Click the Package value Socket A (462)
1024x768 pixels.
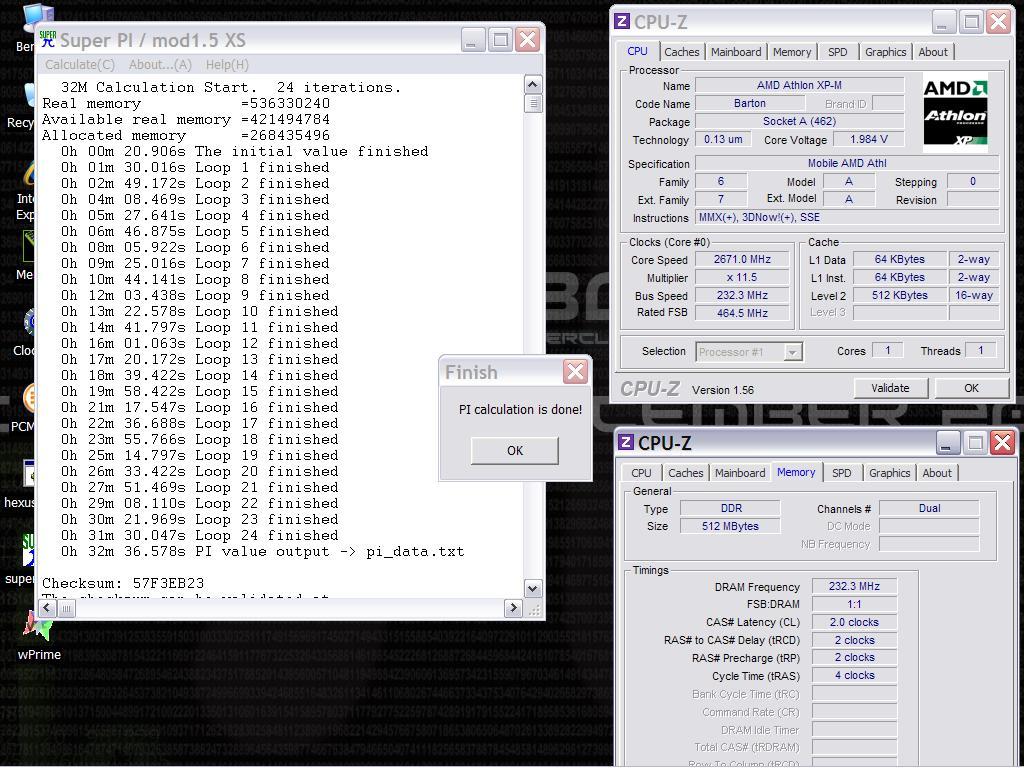(x=799, y=121)
